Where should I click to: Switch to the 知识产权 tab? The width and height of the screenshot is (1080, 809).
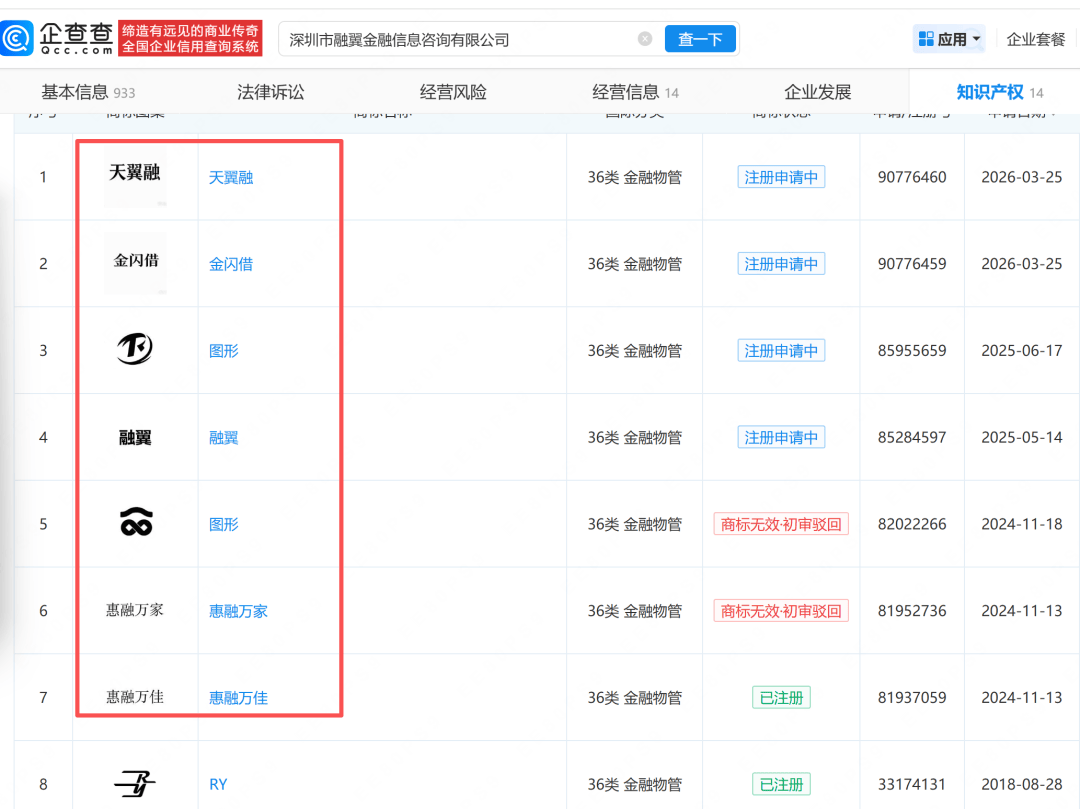coord(999,92)
